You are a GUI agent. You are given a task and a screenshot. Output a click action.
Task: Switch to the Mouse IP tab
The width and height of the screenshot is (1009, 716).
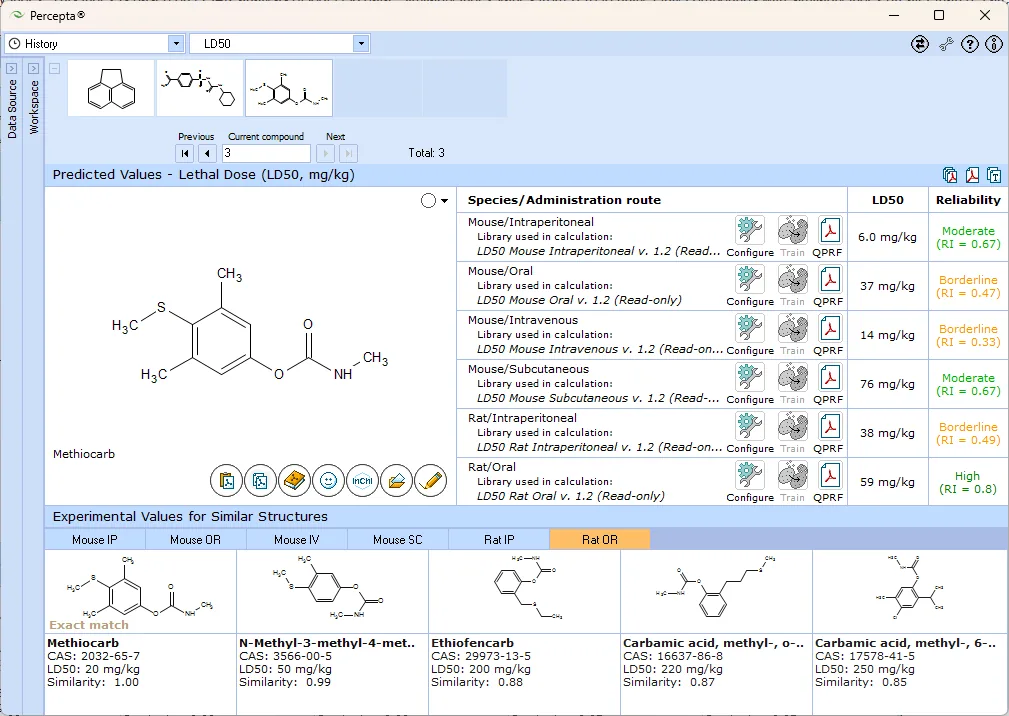[95, 540]
